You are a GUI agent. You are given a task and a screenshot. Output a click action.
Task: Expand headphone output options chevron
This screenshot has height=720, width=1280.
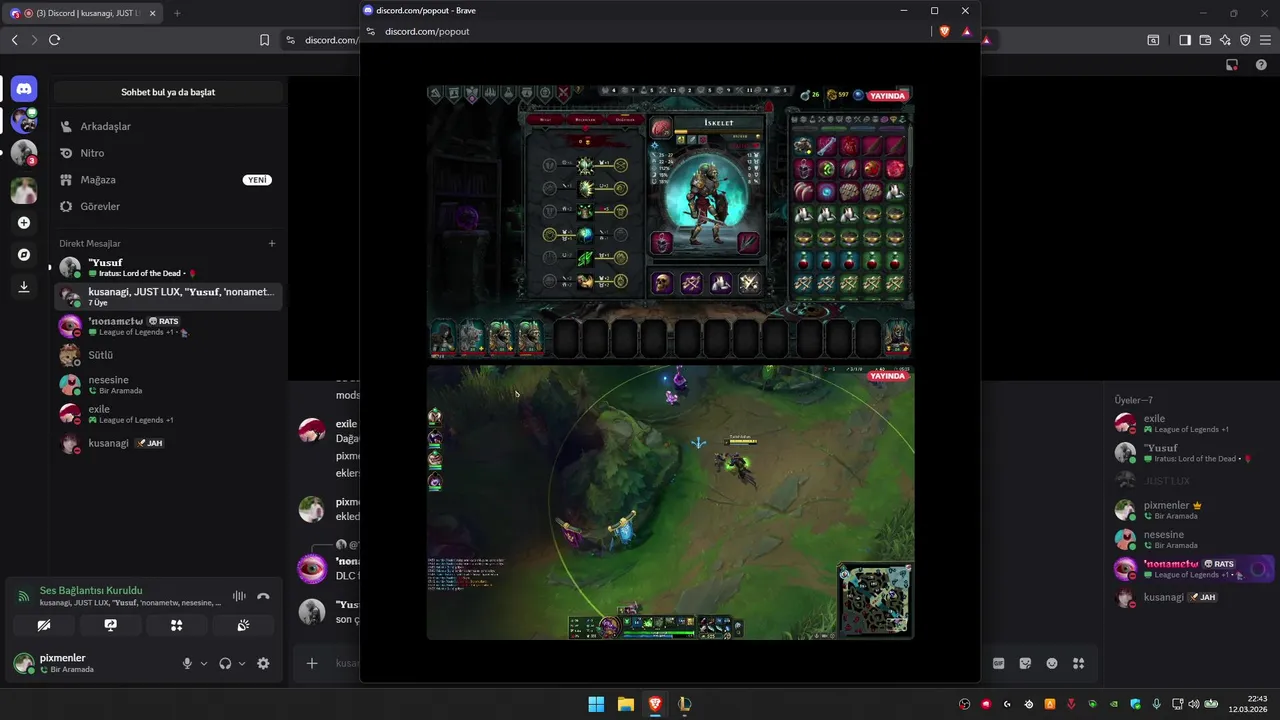click(242, 663)
